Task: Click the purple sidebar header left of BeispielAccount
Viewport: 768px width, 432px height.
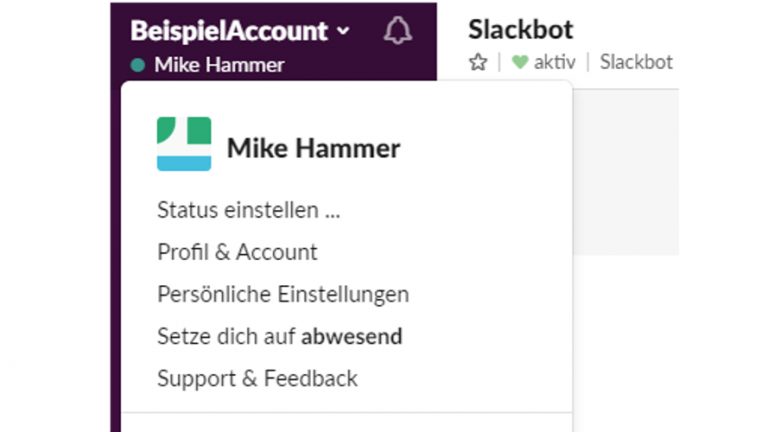Action: pos(120,31)
